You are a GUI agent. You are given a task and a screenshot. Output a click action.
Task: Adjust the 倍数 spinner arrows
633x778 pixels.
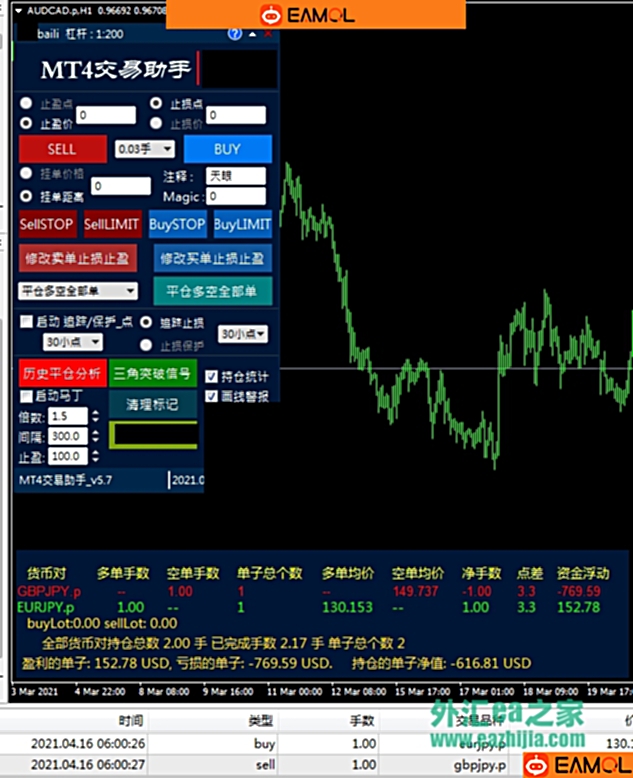tap(95, 416)
